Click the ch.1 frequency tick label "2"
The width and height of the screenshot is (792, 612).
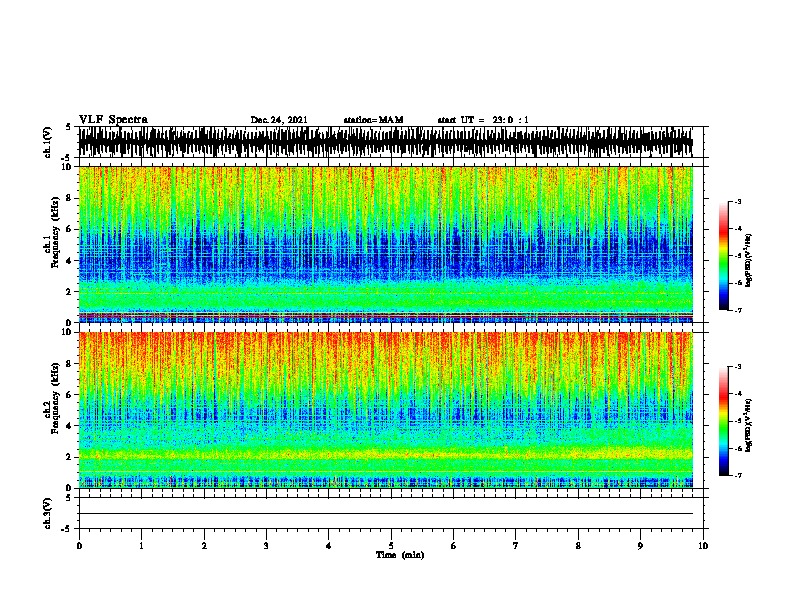pyautogui.click(x=69, y=291)
